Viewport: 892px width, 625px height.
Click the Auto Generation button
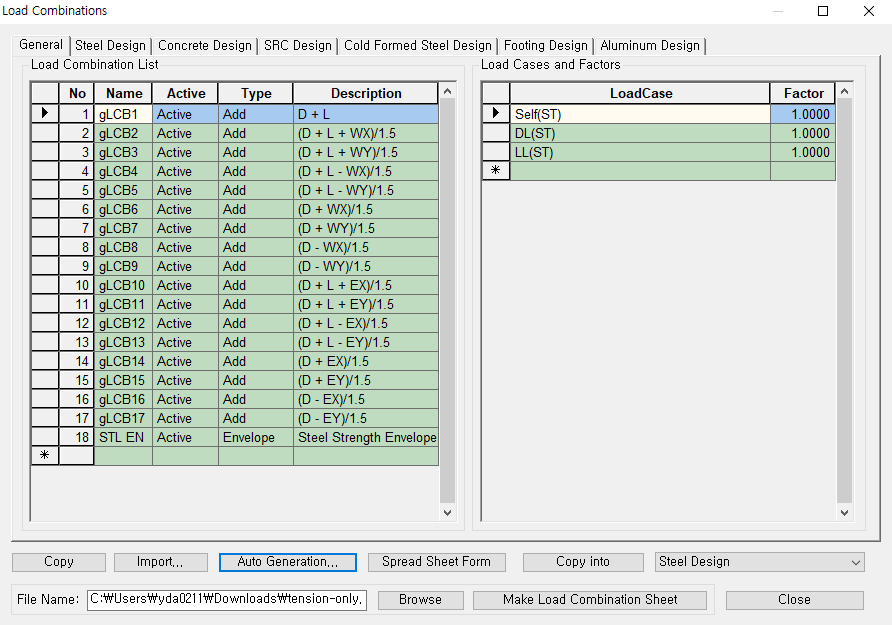pyautogui.click(x=288, y=562)
